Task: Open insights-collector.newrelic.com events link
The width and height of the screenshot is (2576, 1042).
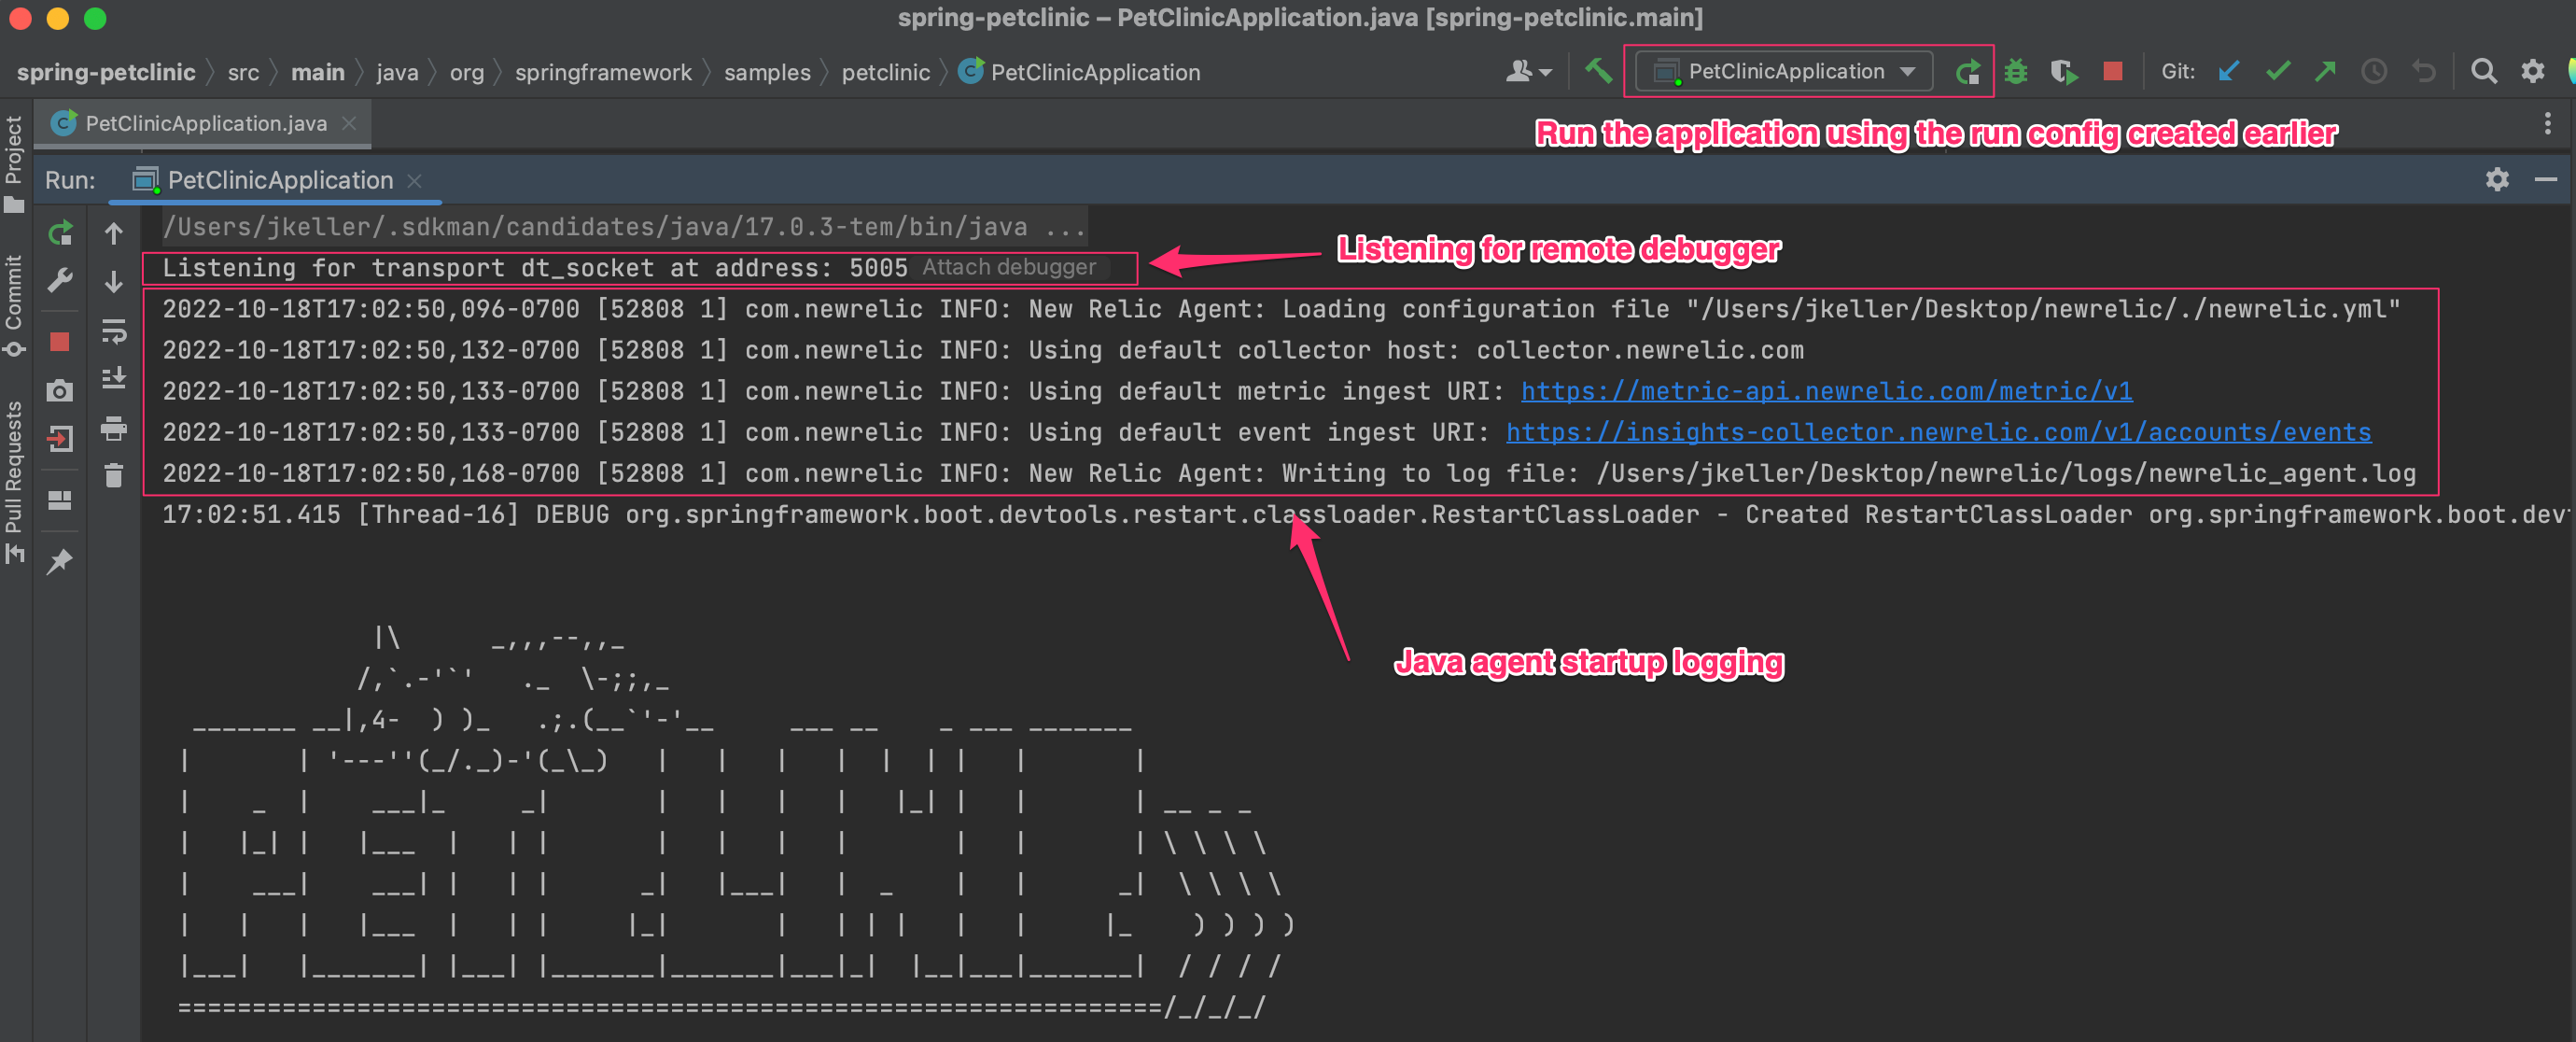Action: tap(1938, 432)
